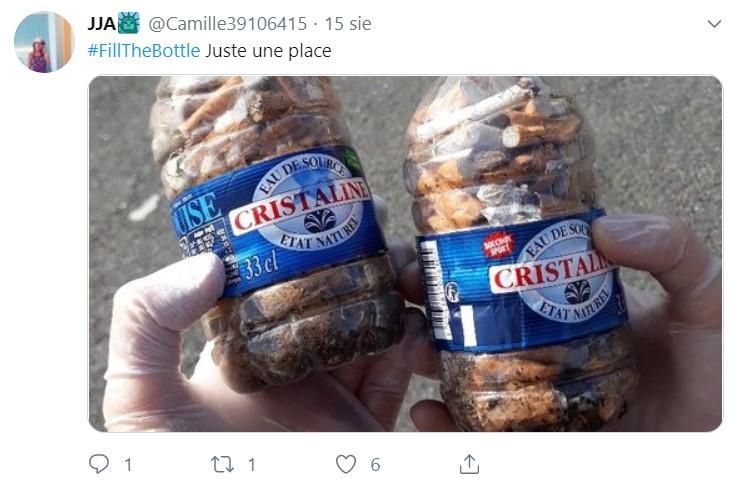Click the 15 sie timestamp
Viewport: 741px width, 487px height.
pyautogui.click(x=348, y=24)
